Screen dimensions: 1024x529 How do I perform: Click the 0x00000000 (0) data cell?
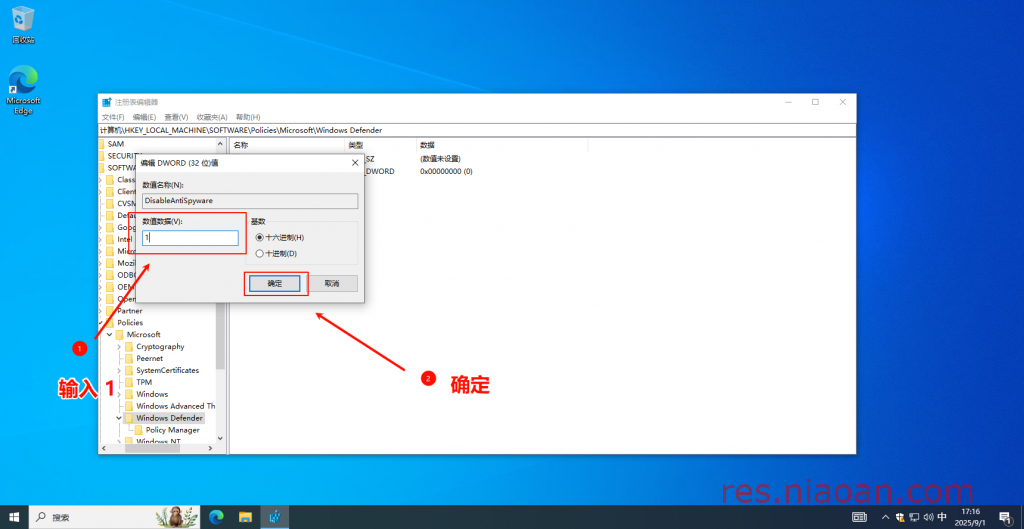pos(446,171)
